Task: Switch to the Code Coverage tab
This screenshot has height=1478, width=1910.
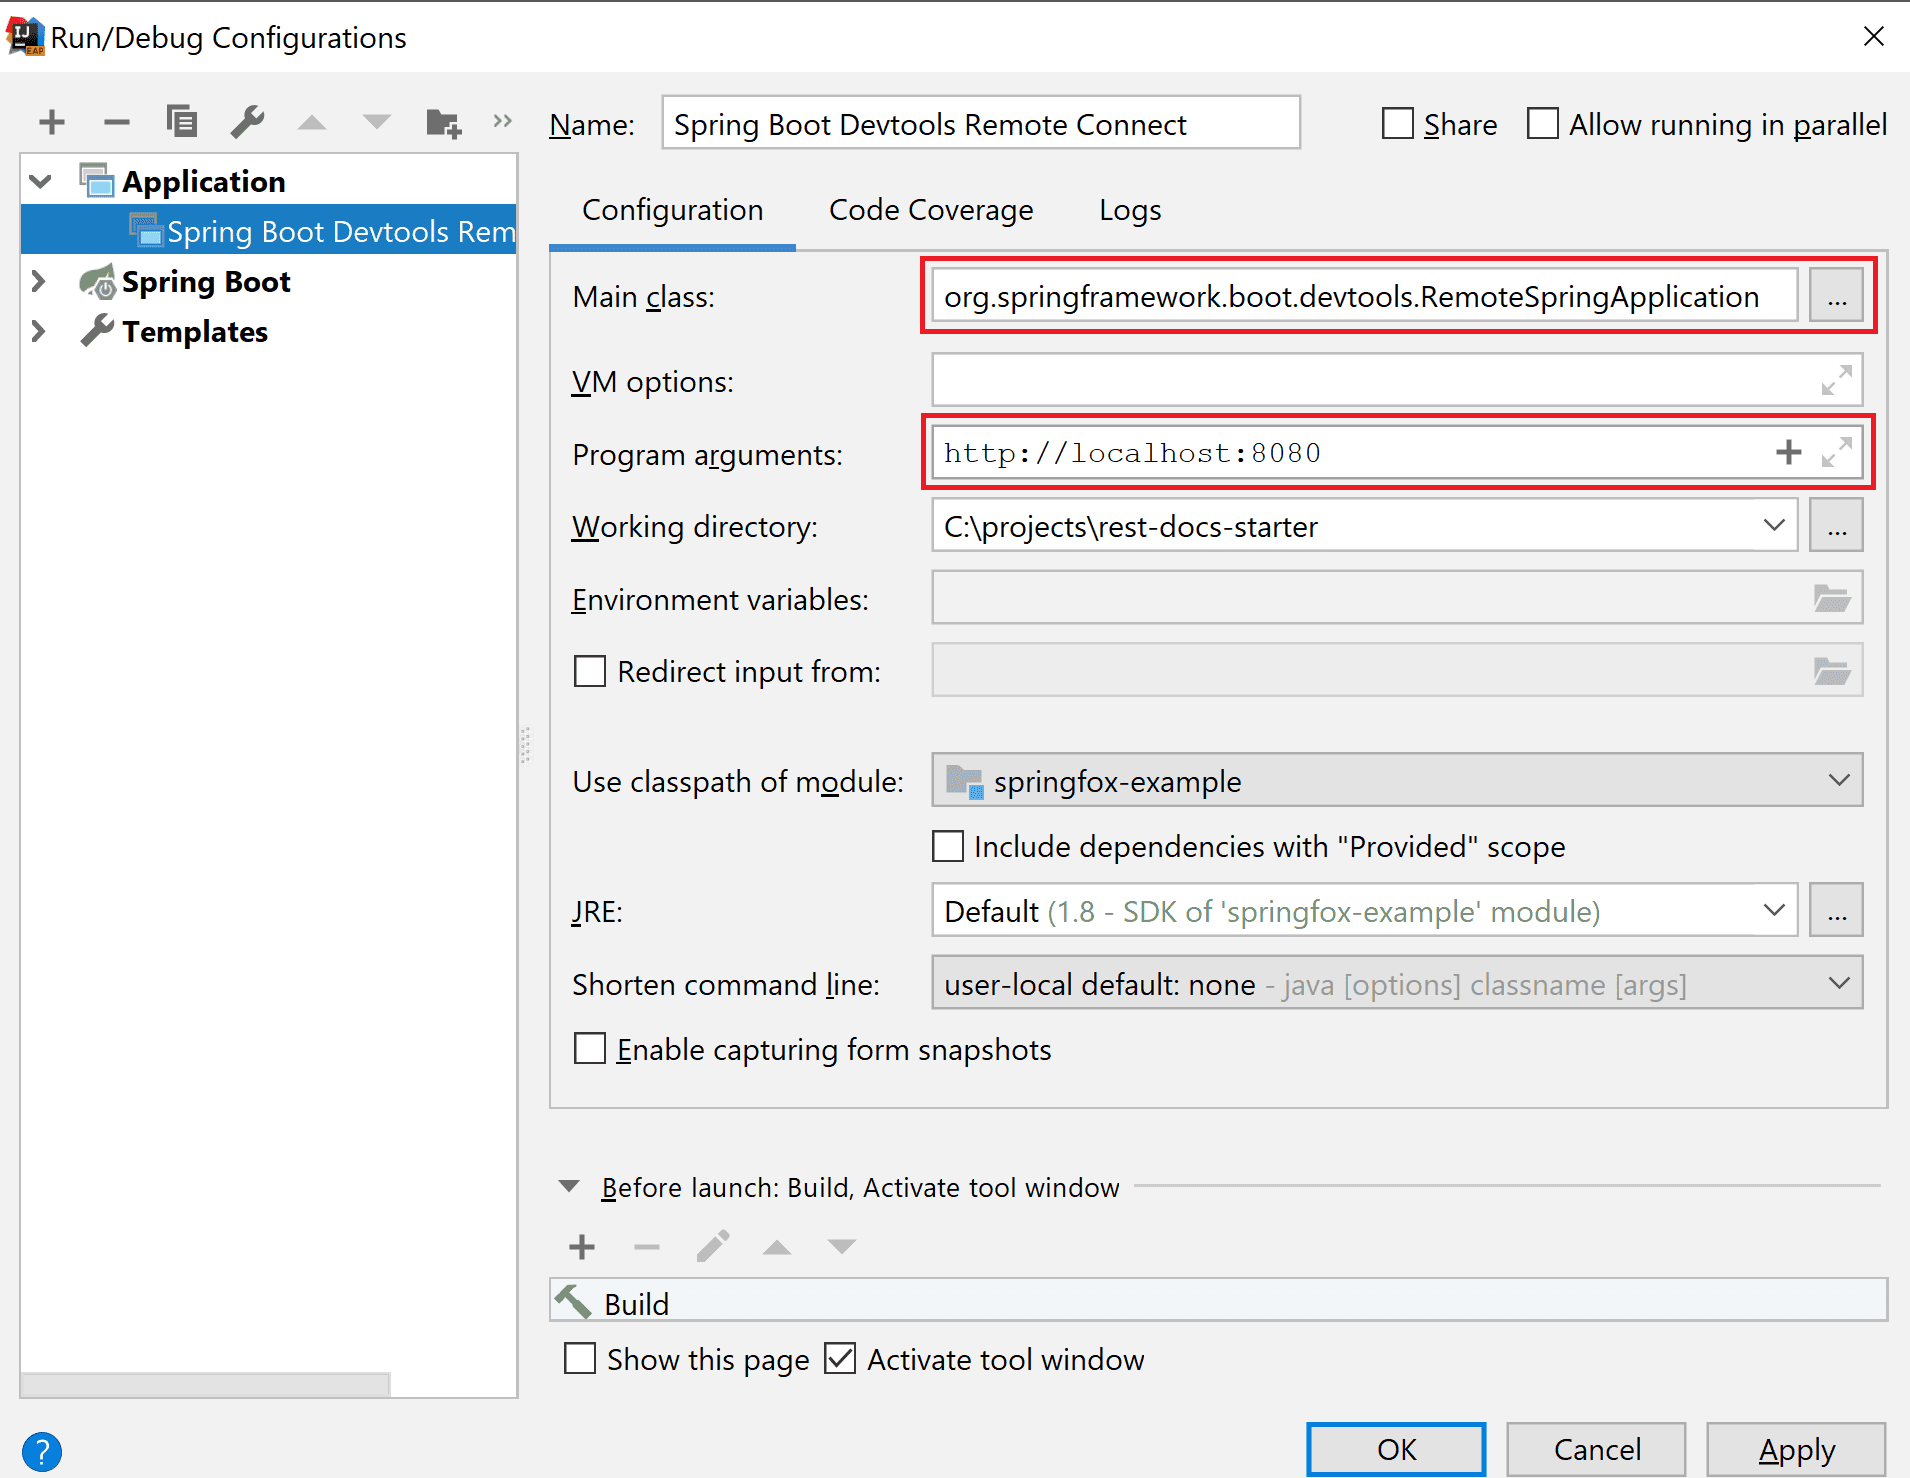Action: click(x=931, y=210)
